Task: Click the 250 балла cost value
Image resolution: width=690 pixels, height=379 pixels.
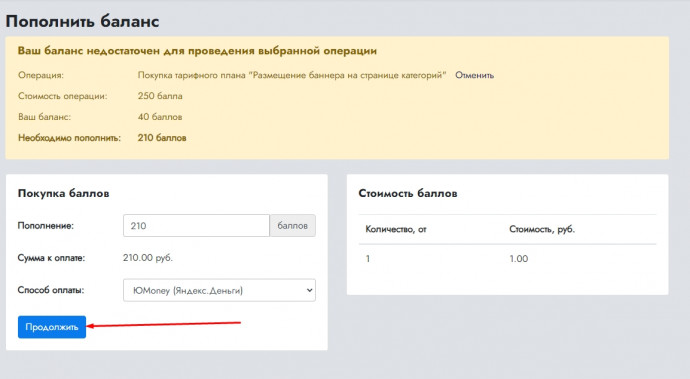Action: tap(160, 96)
